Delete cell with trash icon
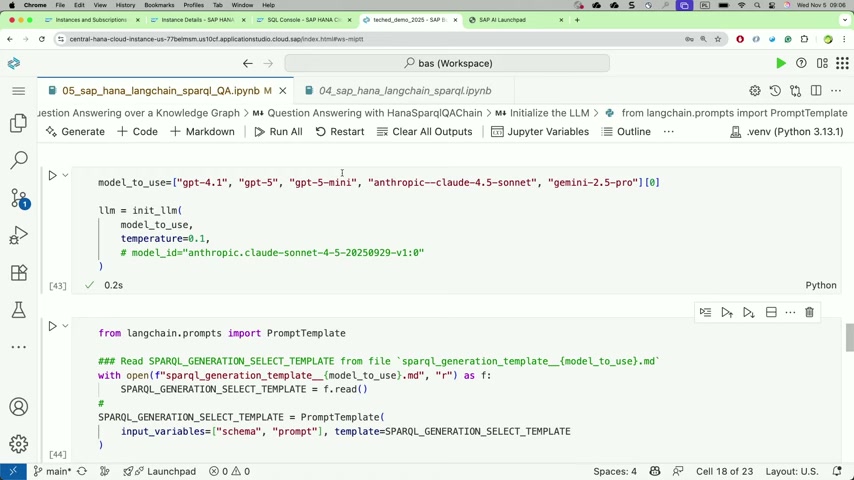Screen dimensions: 854x480 click(x=809, y=312)
